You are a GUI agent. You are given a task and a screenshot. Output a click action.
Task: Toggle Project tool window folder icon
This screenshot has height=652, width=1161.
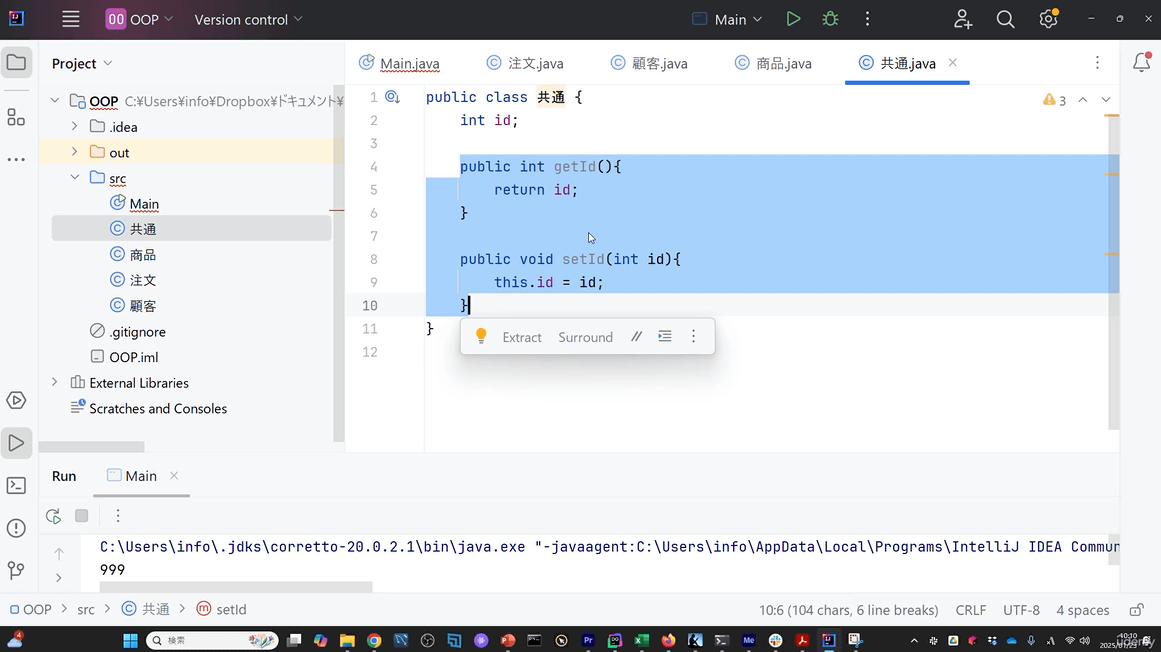tap(16, 63)
